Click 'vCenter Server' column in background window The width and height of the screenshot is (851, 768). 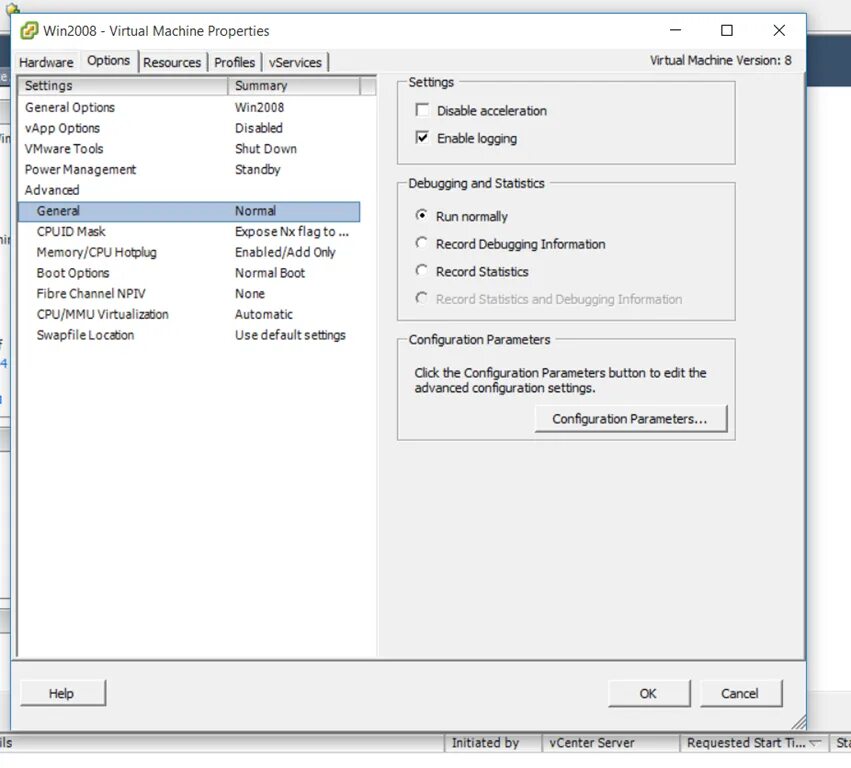click(x=611, y=742)
